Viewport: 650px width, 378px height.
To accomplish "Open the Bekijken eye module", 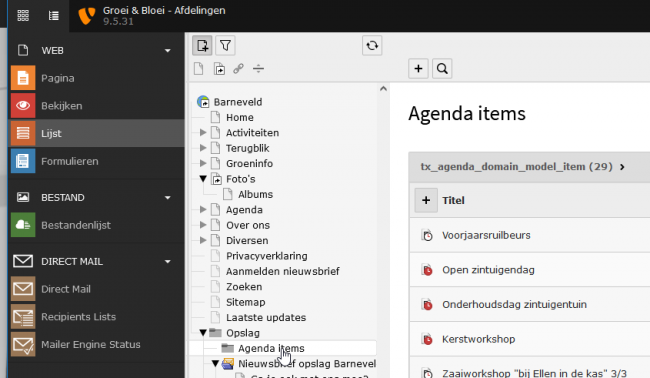I will point(23,106).
